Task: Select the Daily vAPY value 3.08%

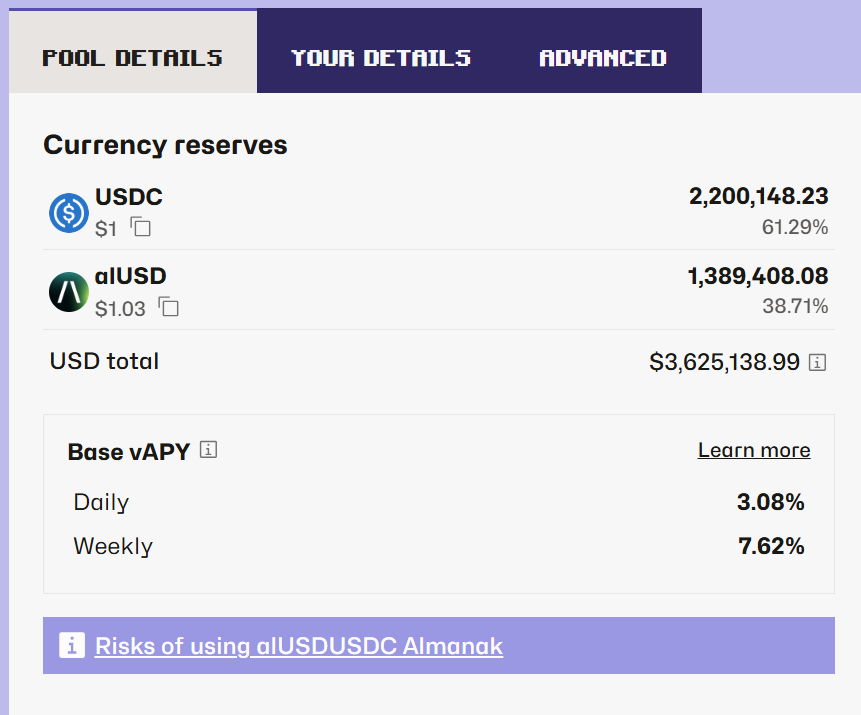Action: 770,502
